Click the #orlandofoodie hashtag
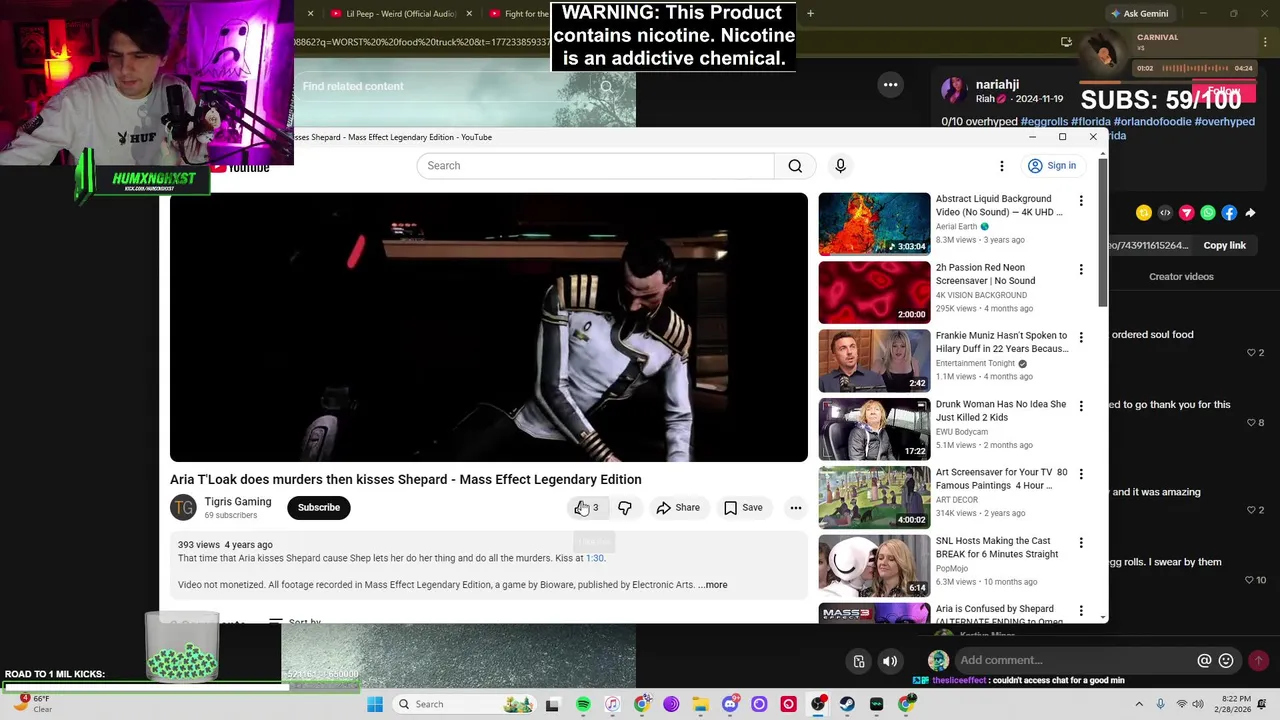 click(x=1152, y=122)
